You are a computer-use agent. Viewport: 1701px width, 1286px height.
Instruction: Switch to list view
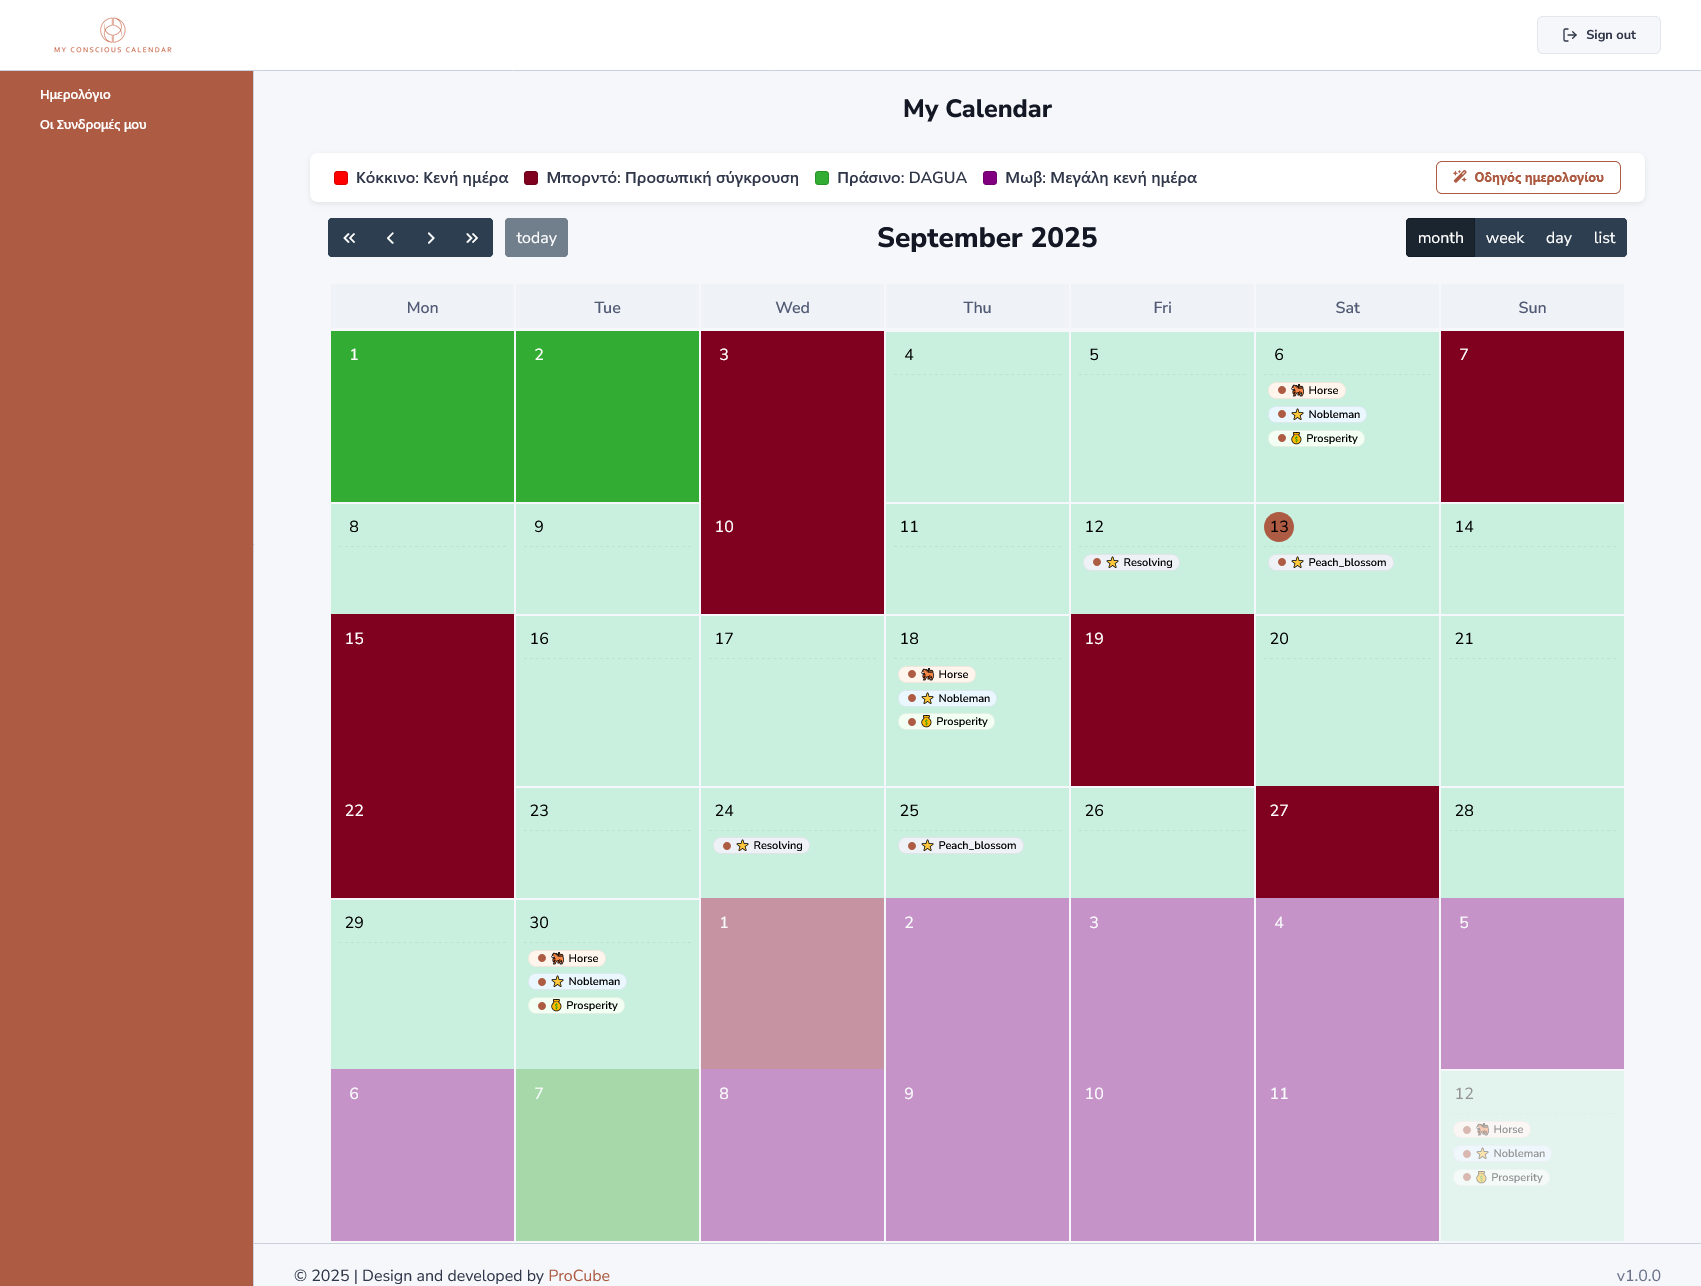tap(1604, 238)
